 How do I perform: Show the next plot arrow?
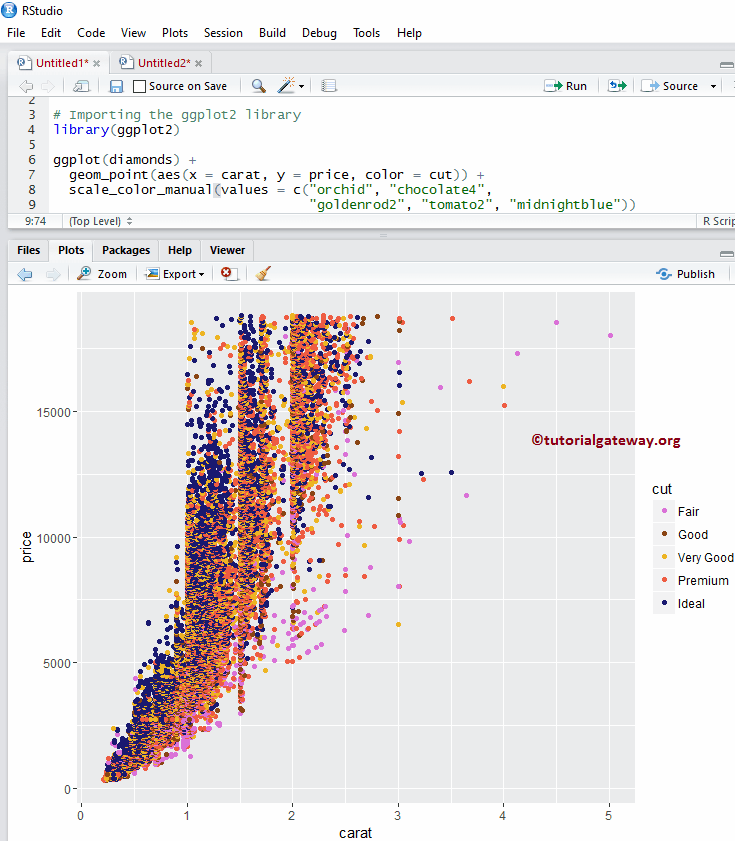[53, 274]
